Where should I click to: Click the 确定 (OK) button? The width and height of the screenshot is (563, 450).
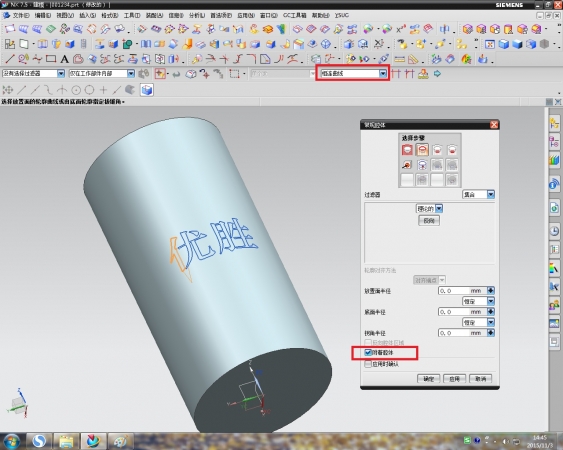429,379
